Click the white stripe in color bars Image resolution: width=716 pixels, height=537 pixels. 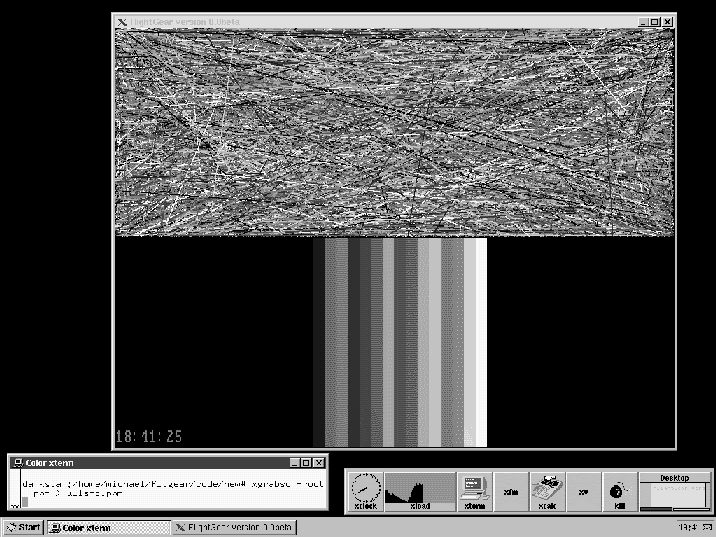(x=480, y=340)
